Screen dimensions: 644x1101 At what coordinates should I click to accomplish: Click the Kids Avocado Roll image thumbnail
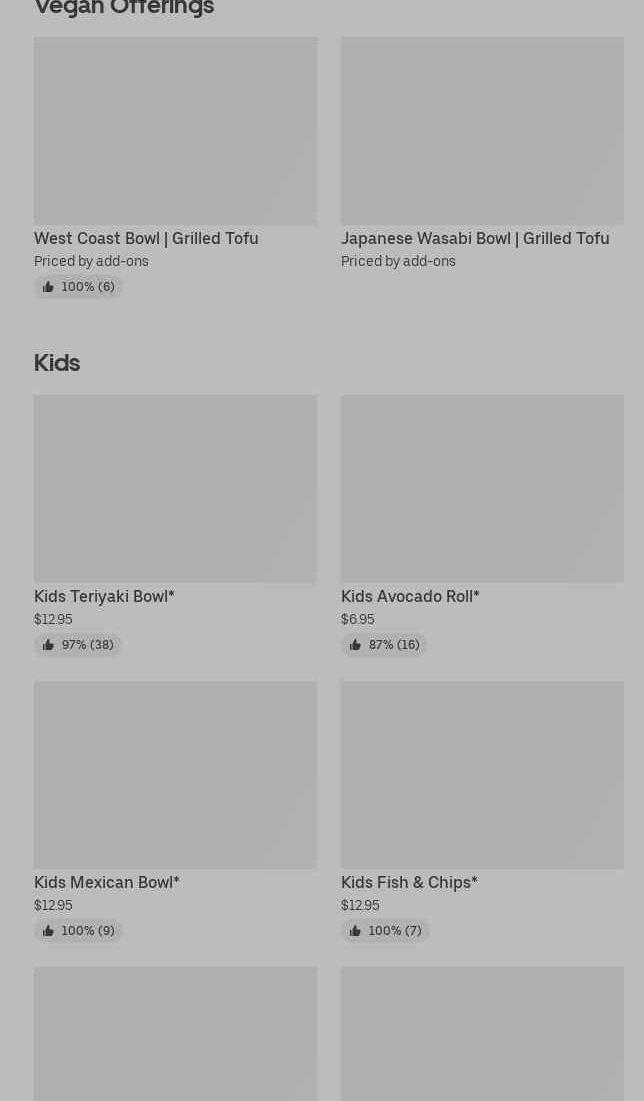(x=482, y=488)
